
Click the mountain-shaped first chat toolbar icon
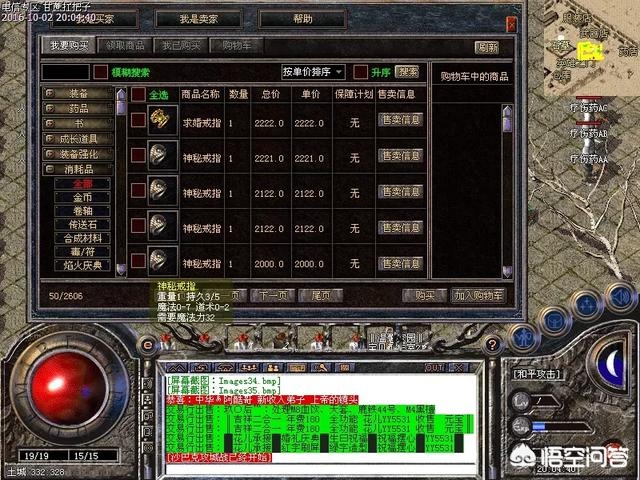point(176,368)
